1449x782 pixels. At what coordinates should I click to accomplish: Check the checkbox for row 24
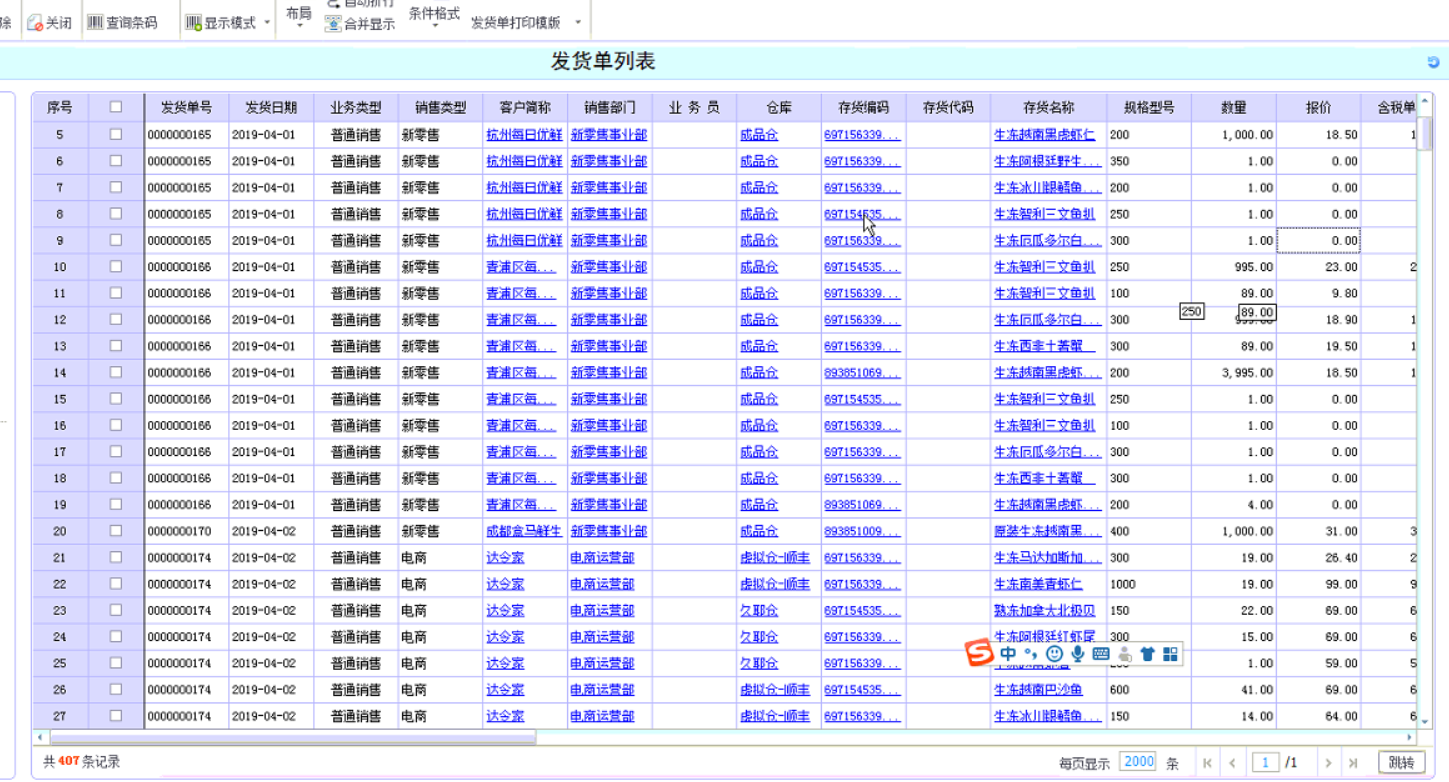click(116, 636)
